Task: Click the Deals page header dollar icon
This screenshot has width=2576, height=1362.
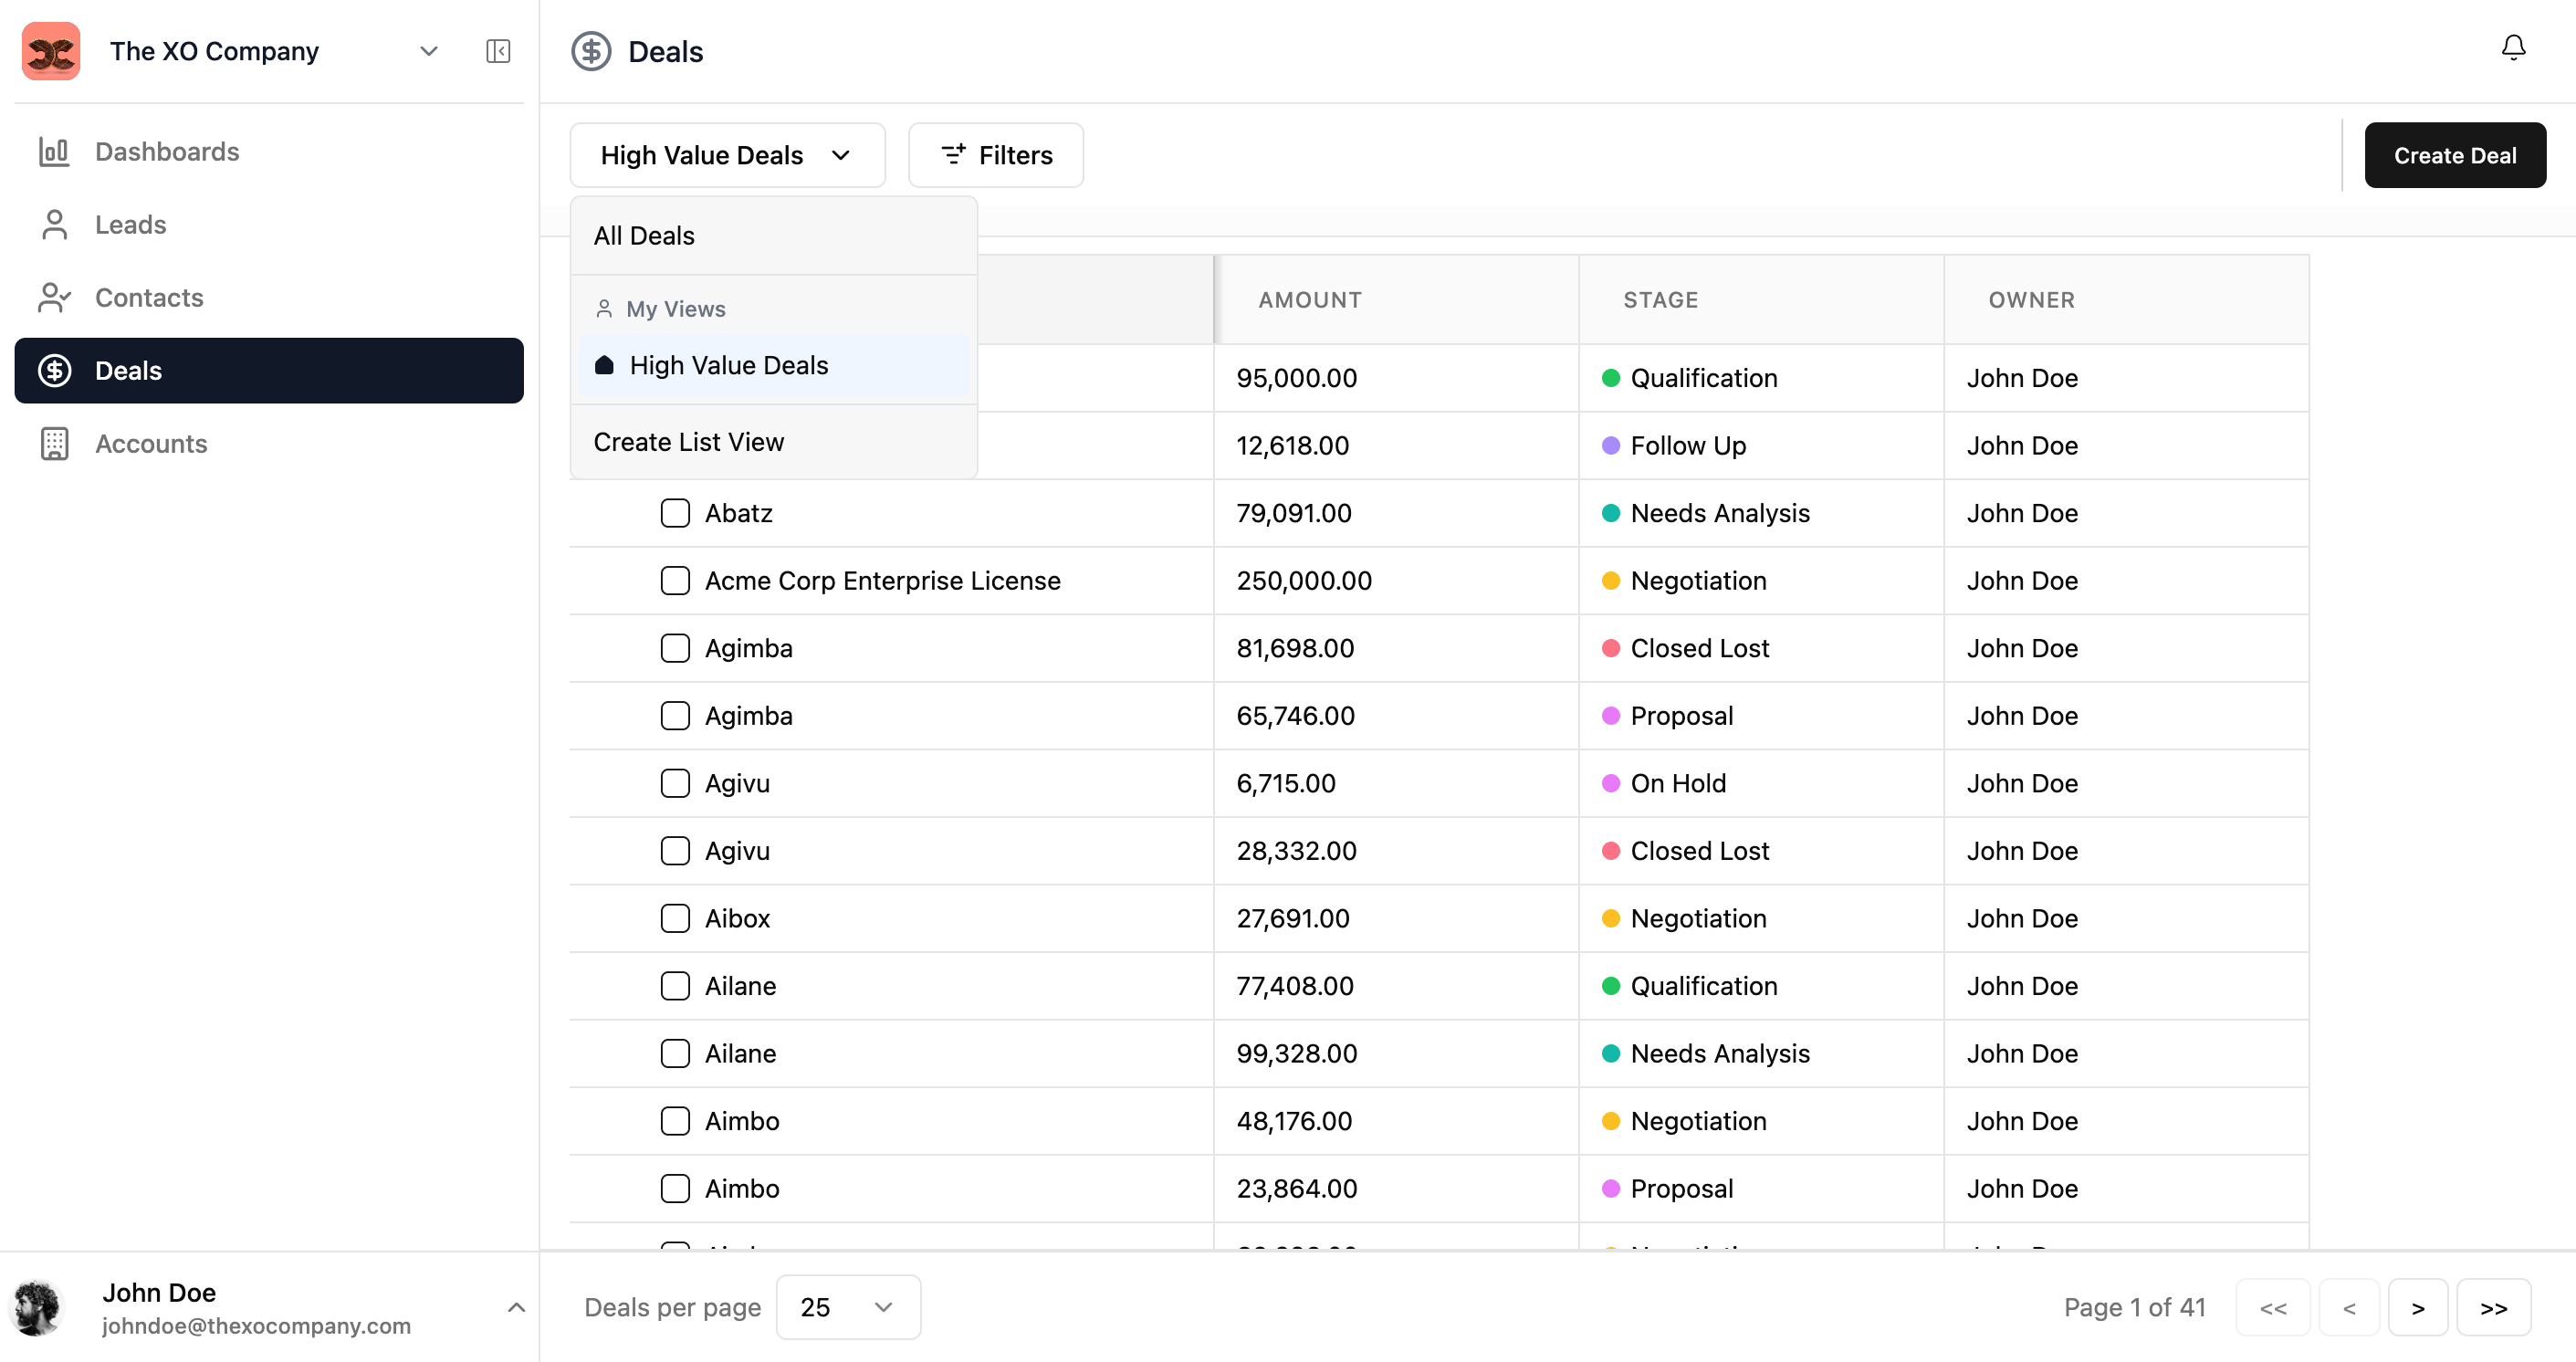Action: [591, 51]
